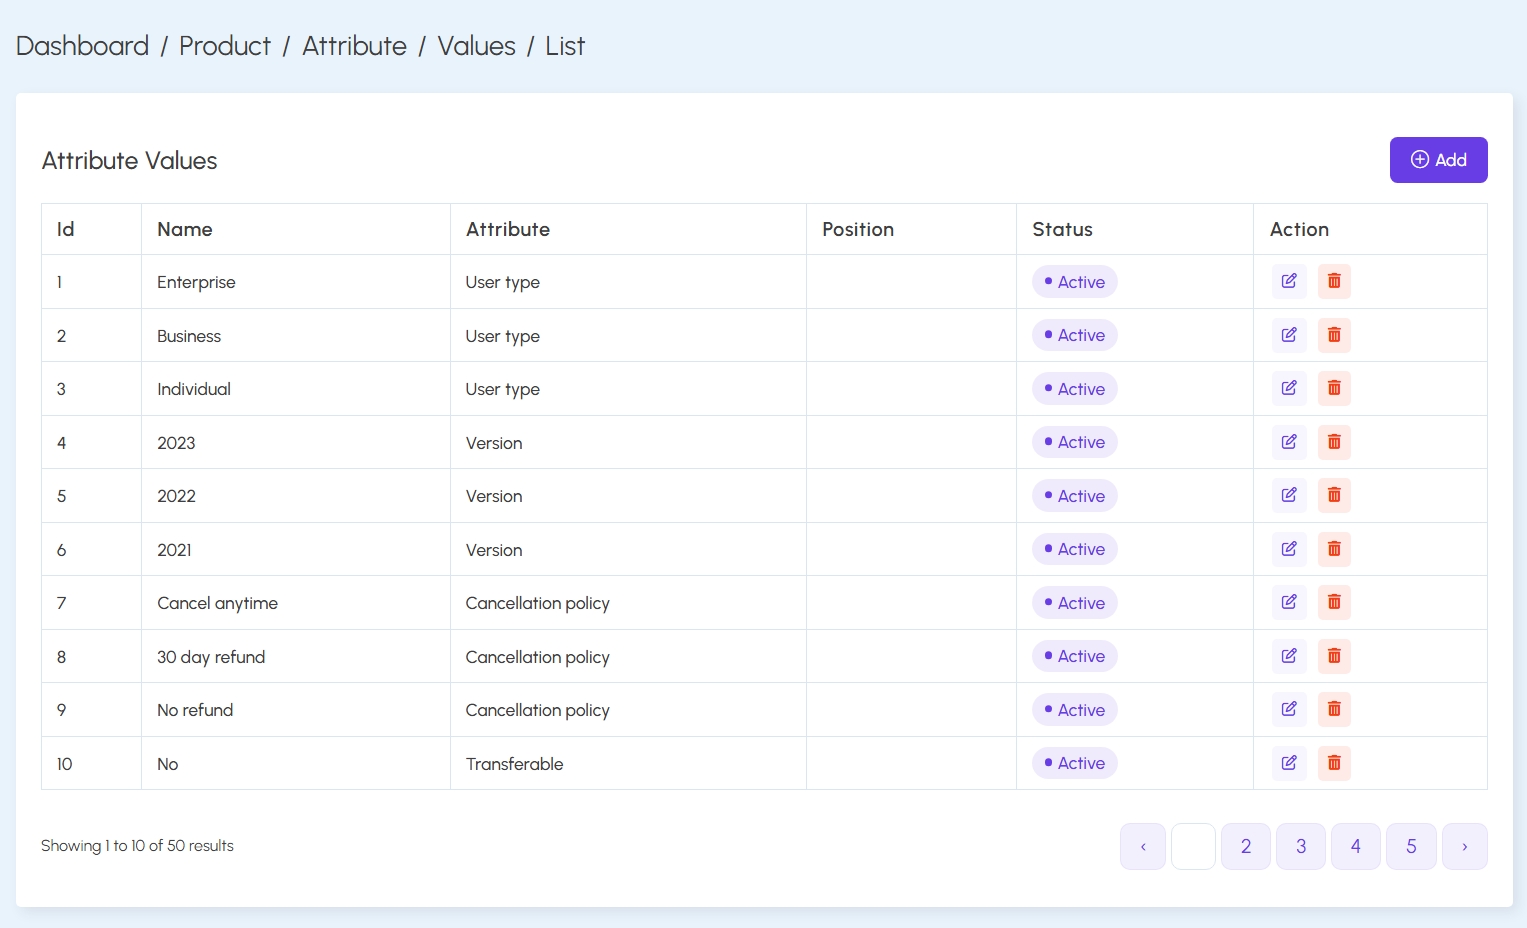Delete the 2022 version value
Viewport: 1527px width, 928px height.
click(1334, 495)
